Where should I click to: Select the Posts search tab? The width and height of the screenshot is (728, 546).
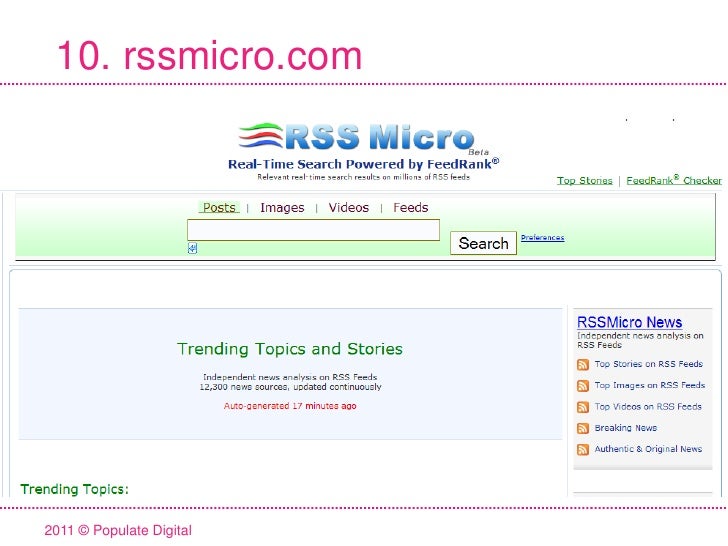coord(219,208)
